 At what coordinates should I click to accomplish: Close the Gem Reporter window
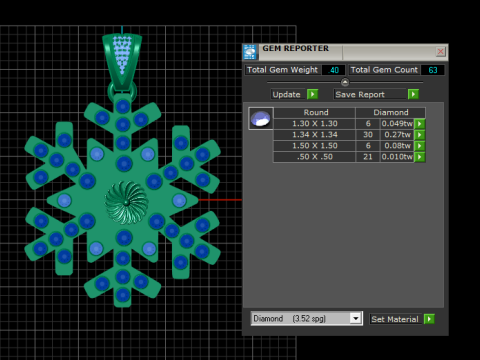pos(440,52)
